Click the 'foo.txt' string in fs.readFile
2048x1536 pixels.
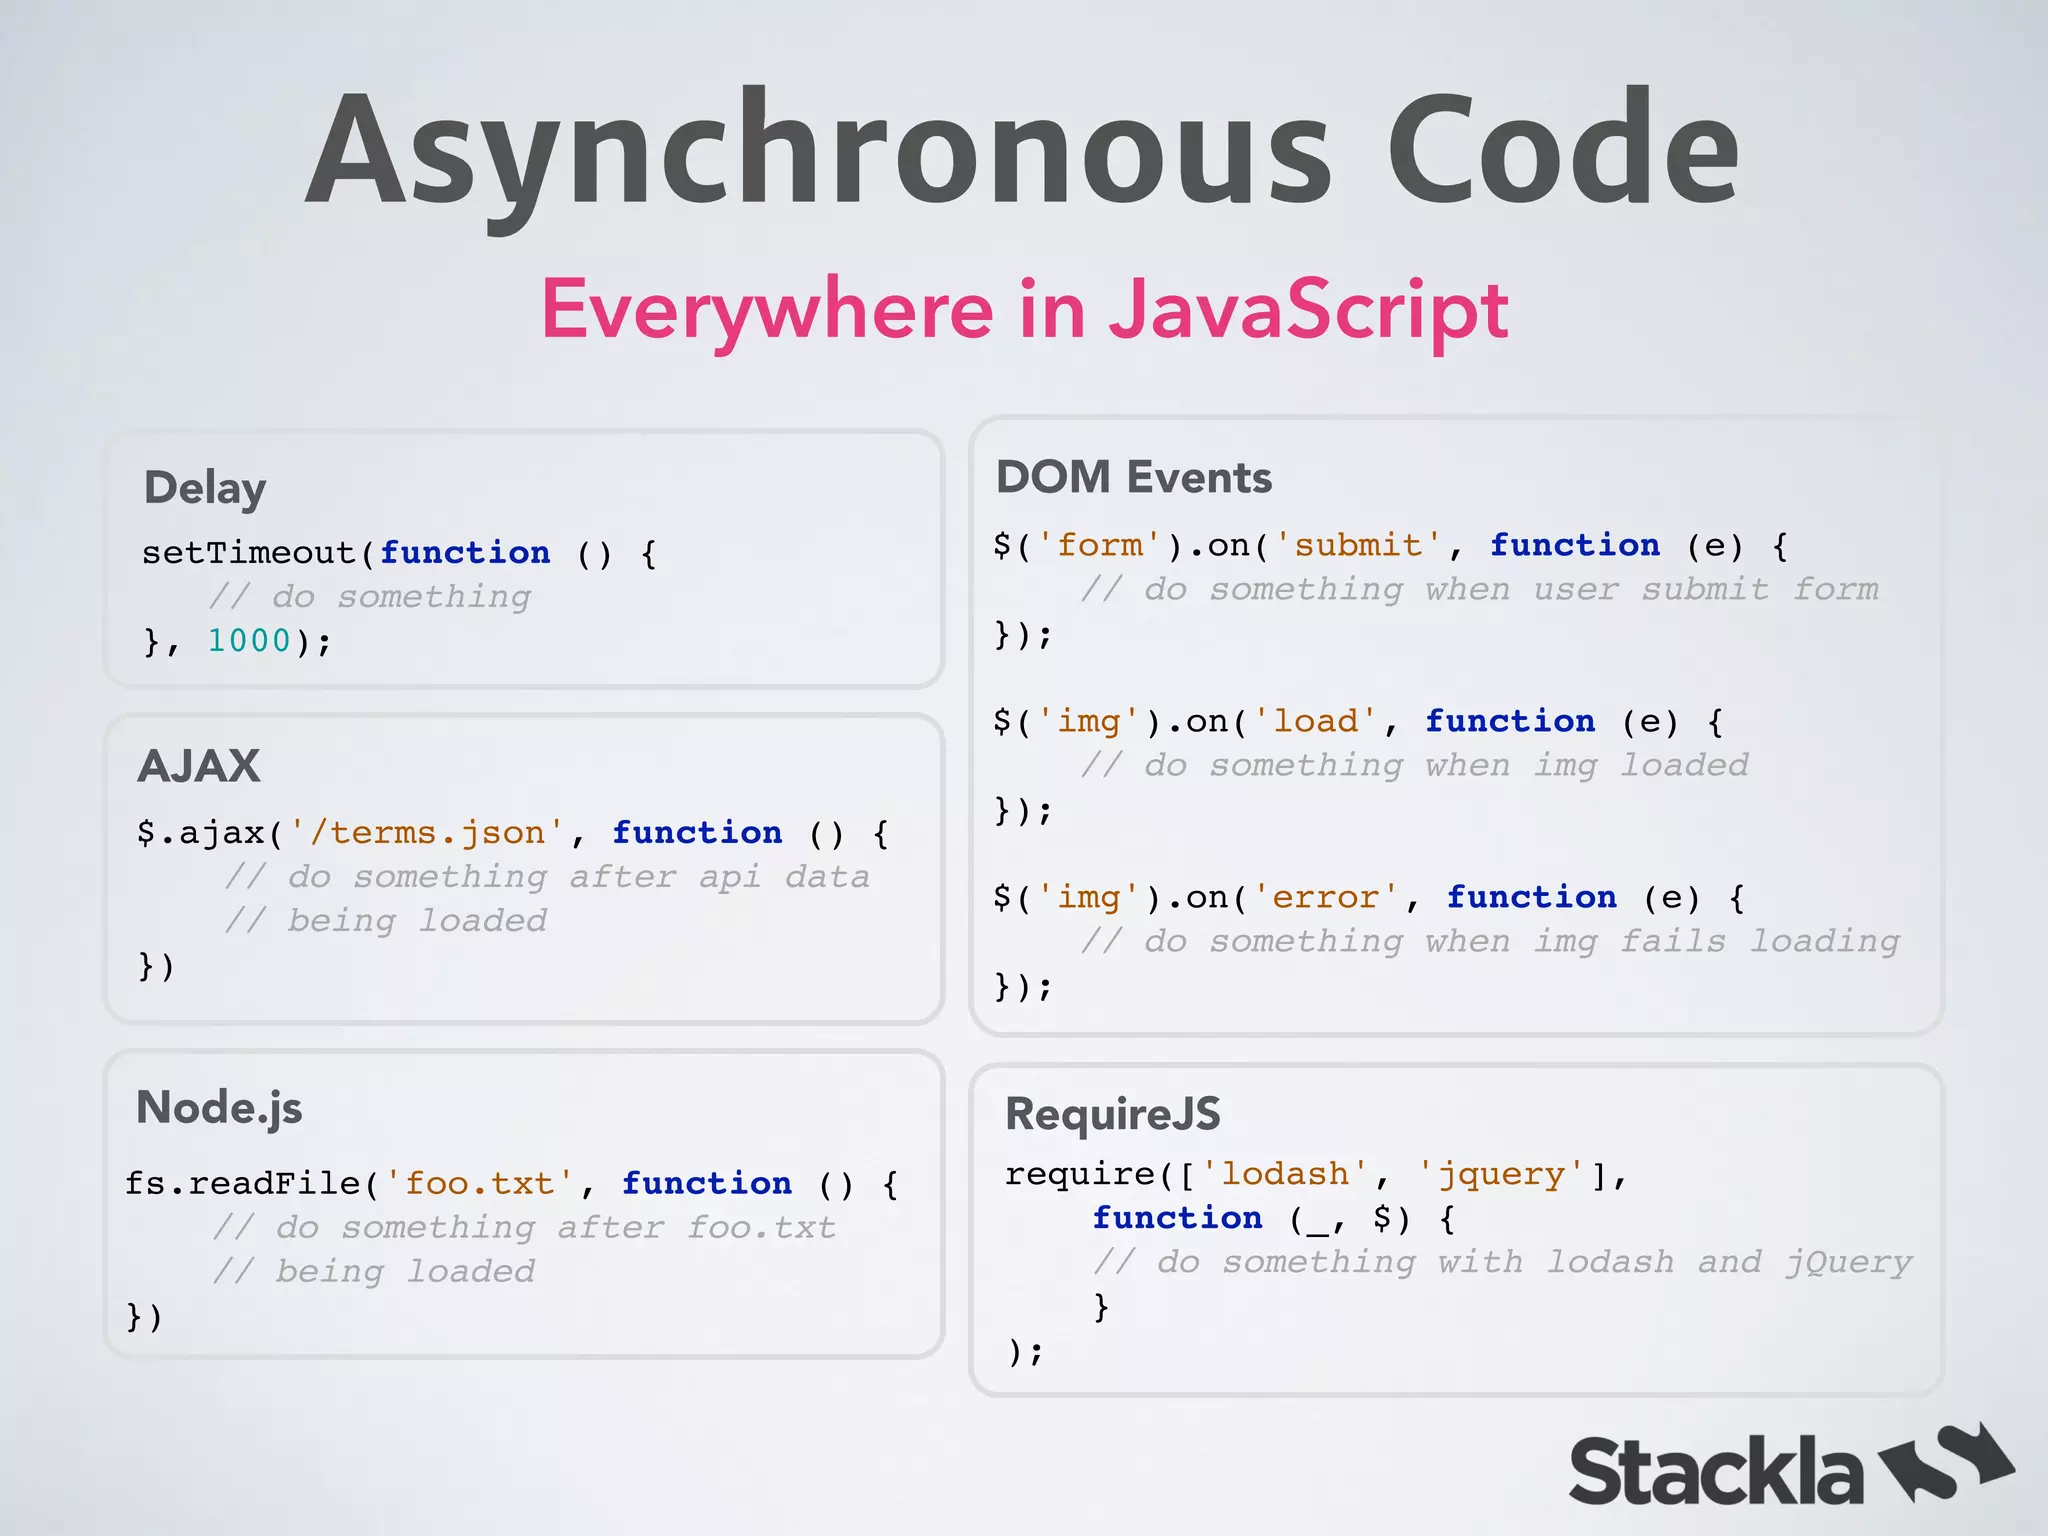tap(479, 1184)
